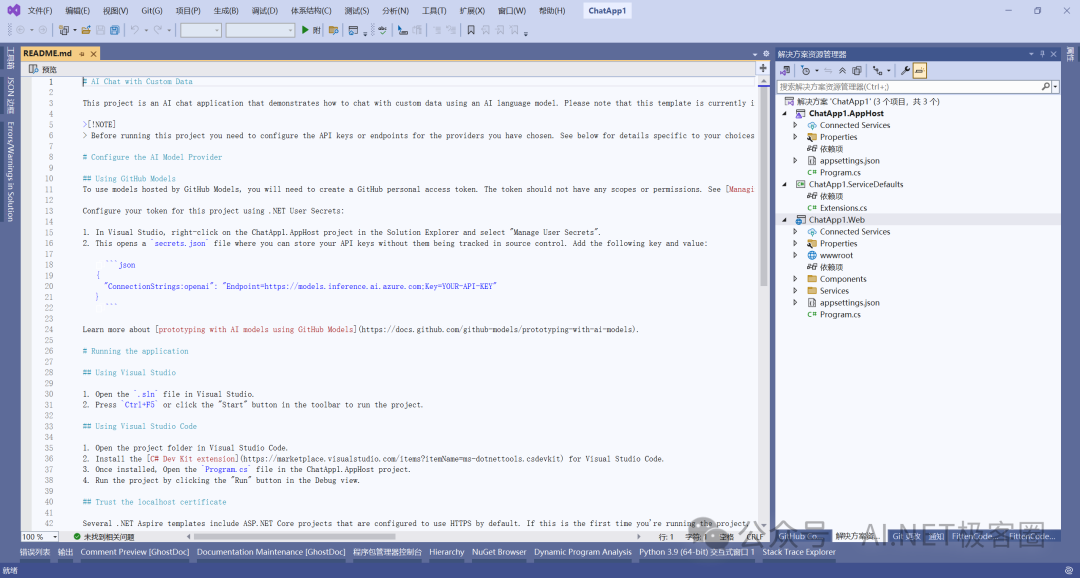
Task: Click CRLF line ending indicator
Action: tap(755, 537)
